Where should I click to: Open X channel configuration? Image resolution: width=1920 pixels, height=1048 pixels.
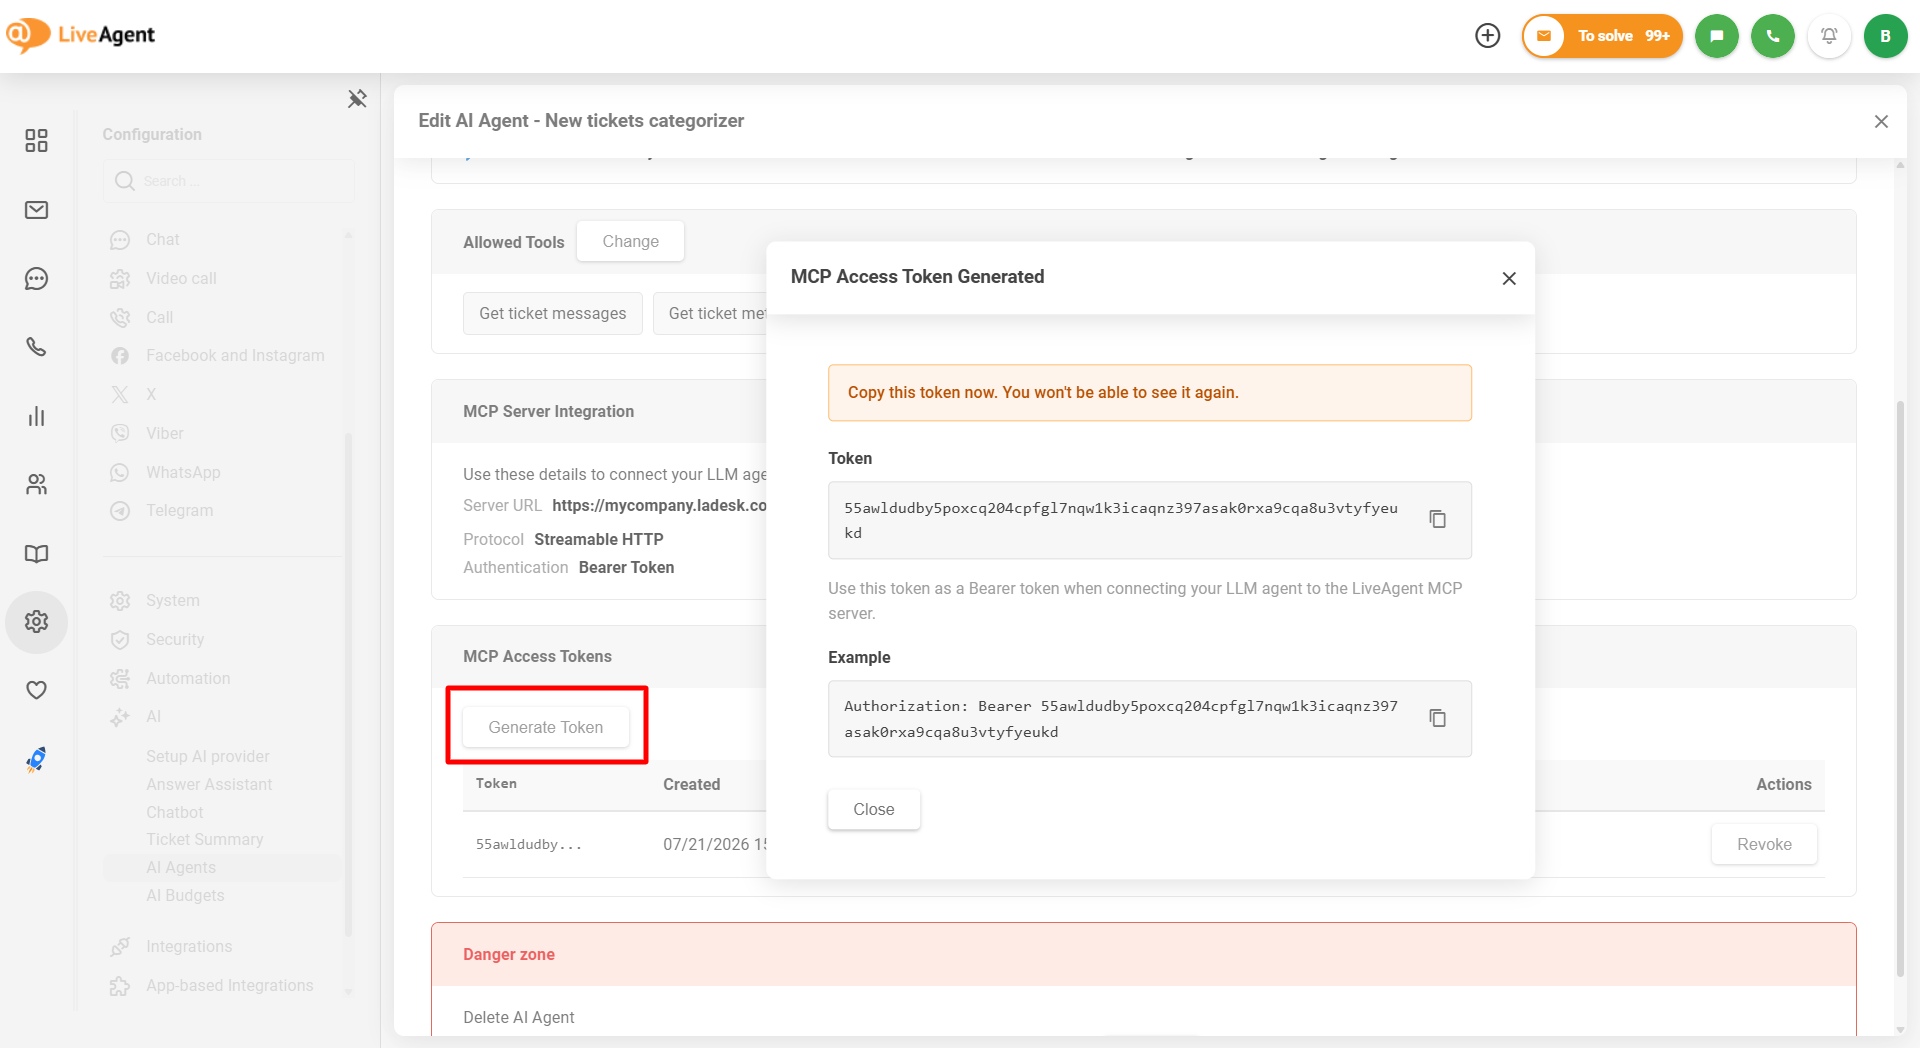click(151, 395)
